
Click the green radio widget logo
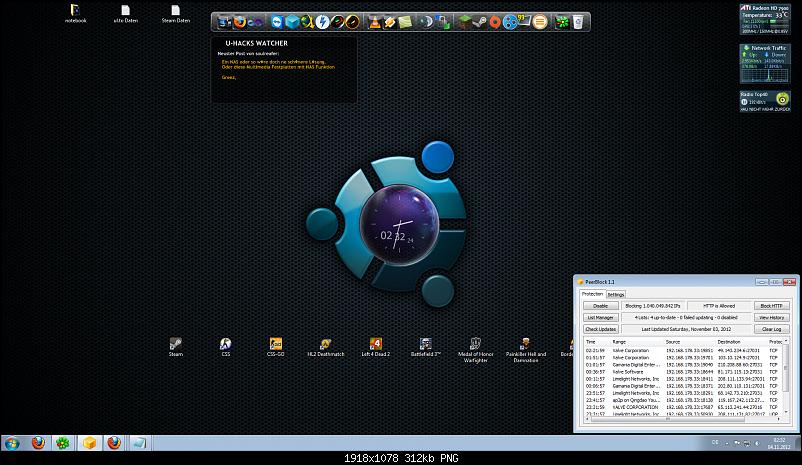782,99
